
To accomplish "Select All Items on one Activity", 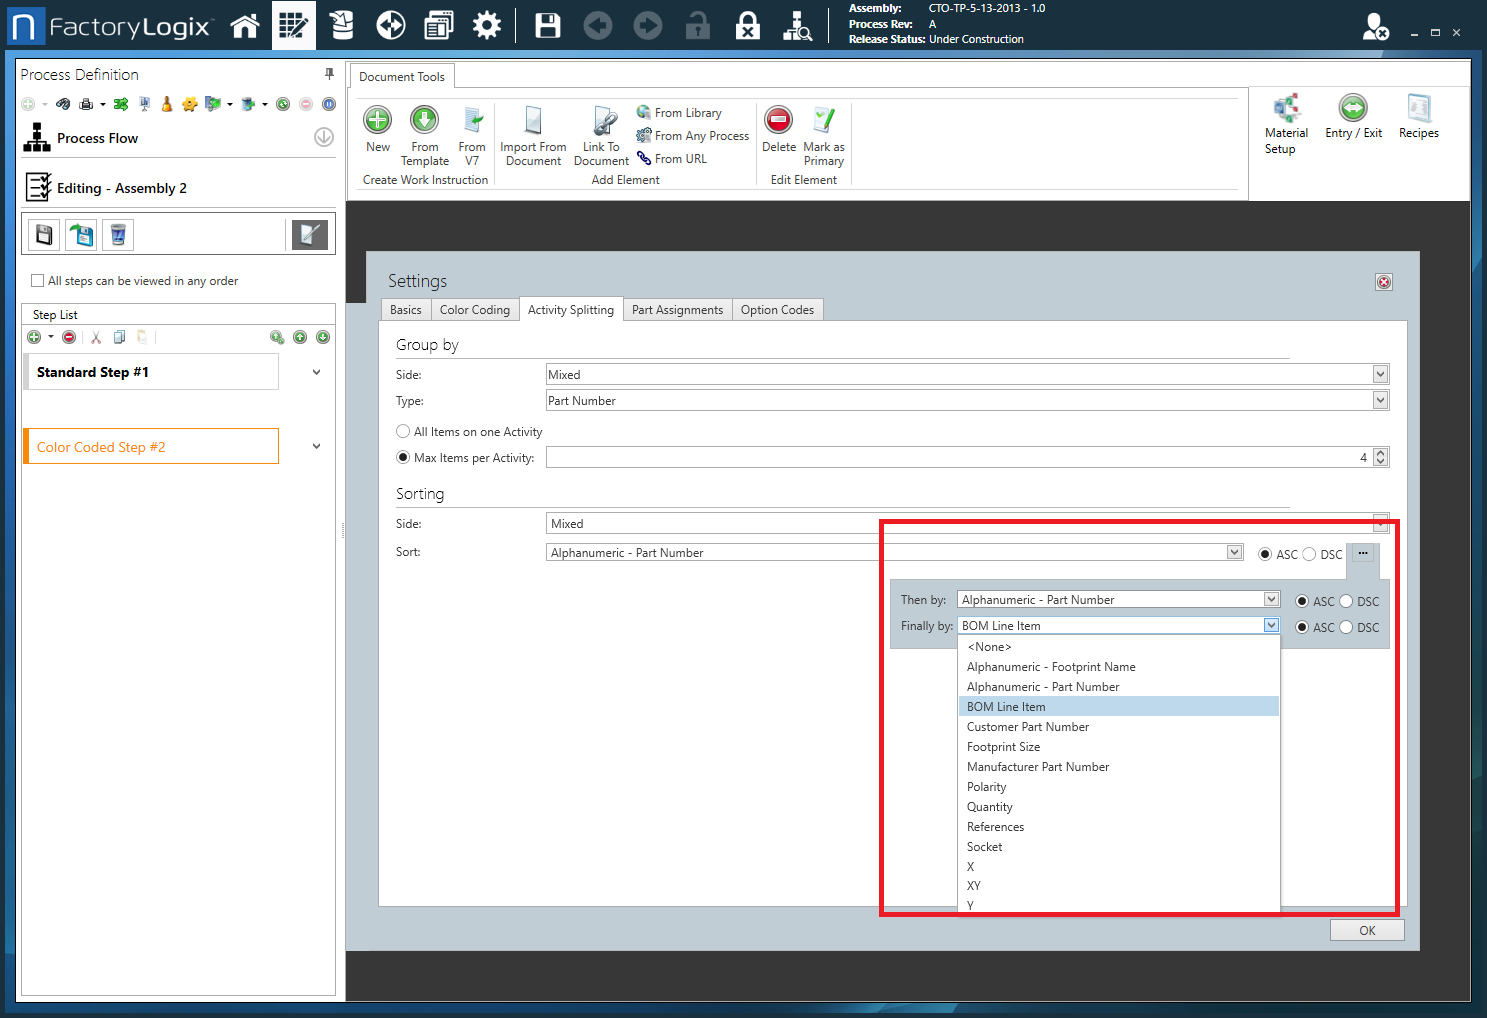I will (x=403, y=432).
